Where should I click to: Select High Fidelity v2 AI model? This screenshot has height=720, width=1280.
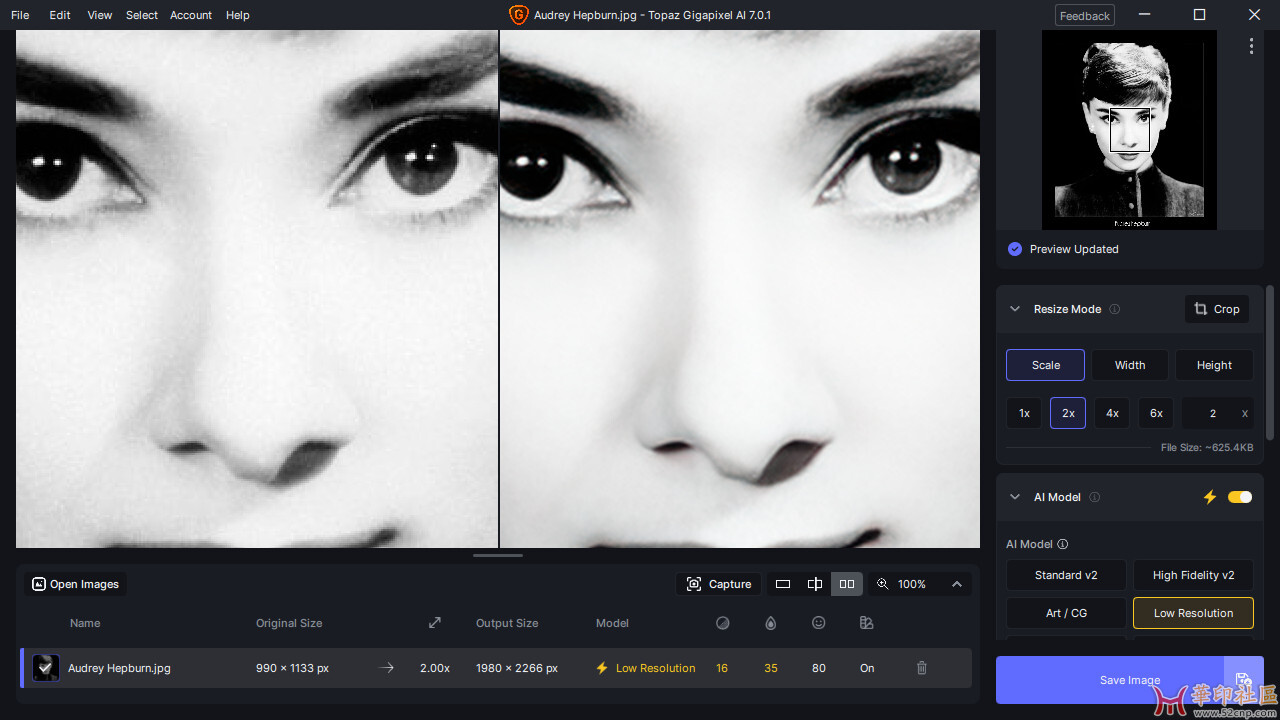(1193, 575)
